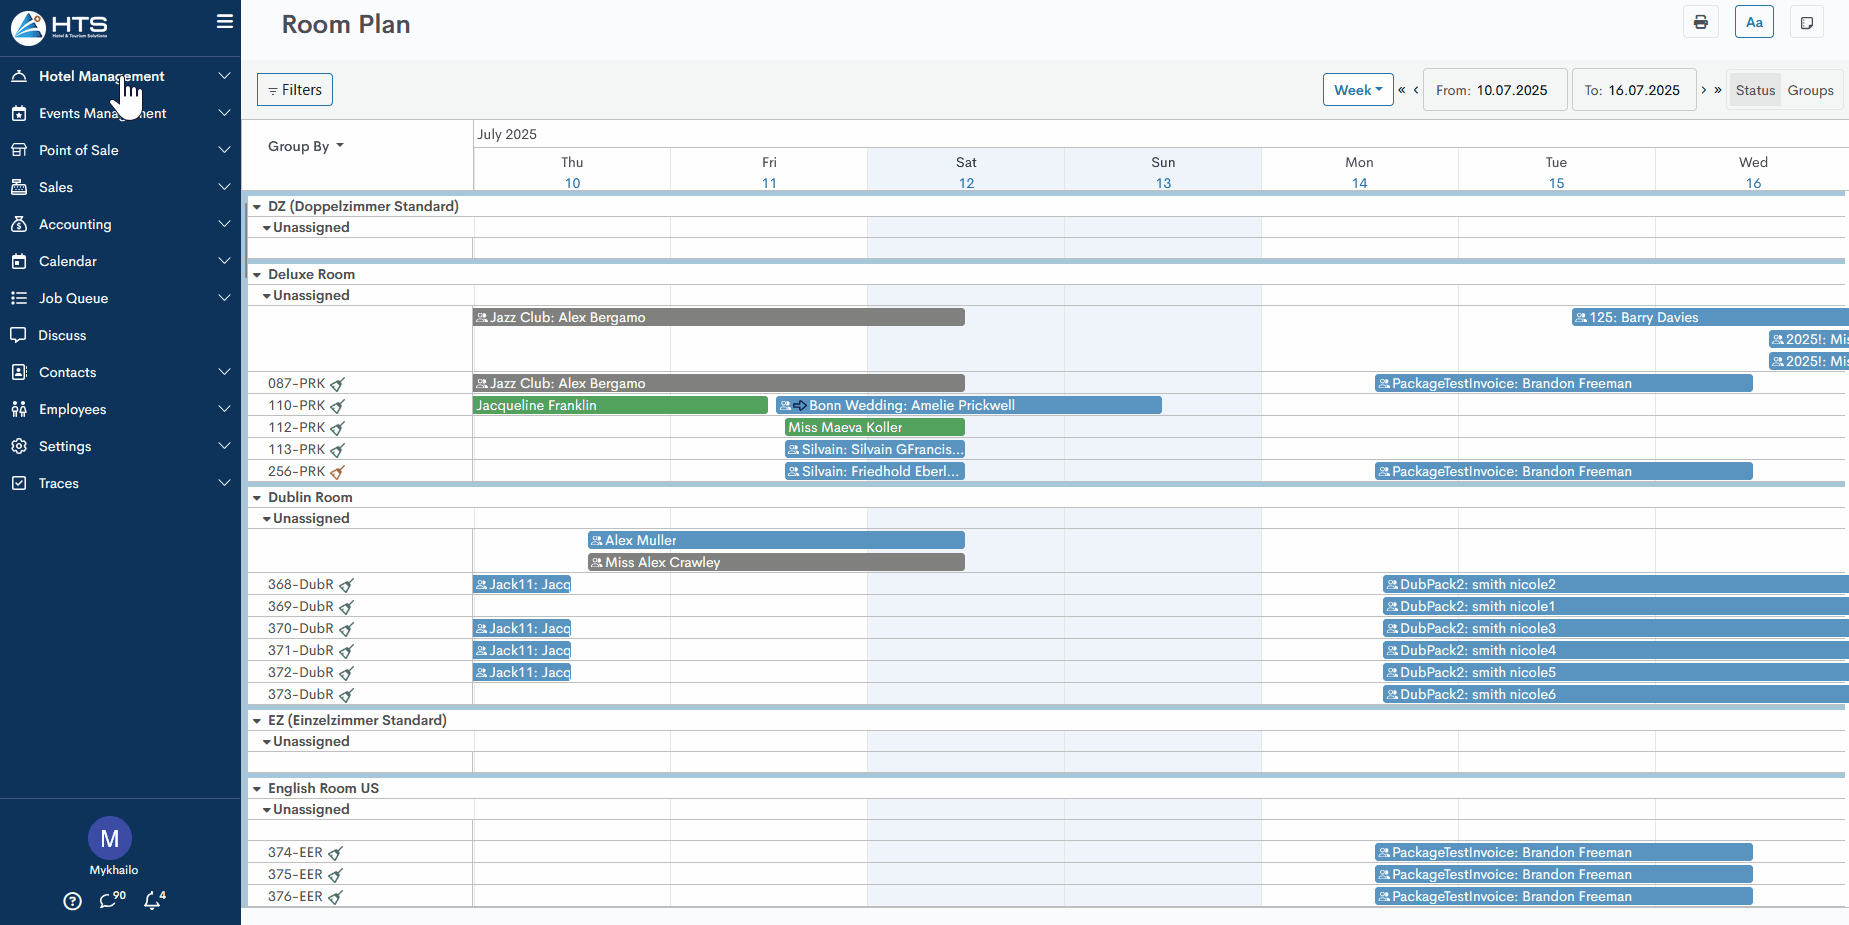Open the sticky note icon button
The width and height of the screenshot is (1849, 925).
(1806, 22)
